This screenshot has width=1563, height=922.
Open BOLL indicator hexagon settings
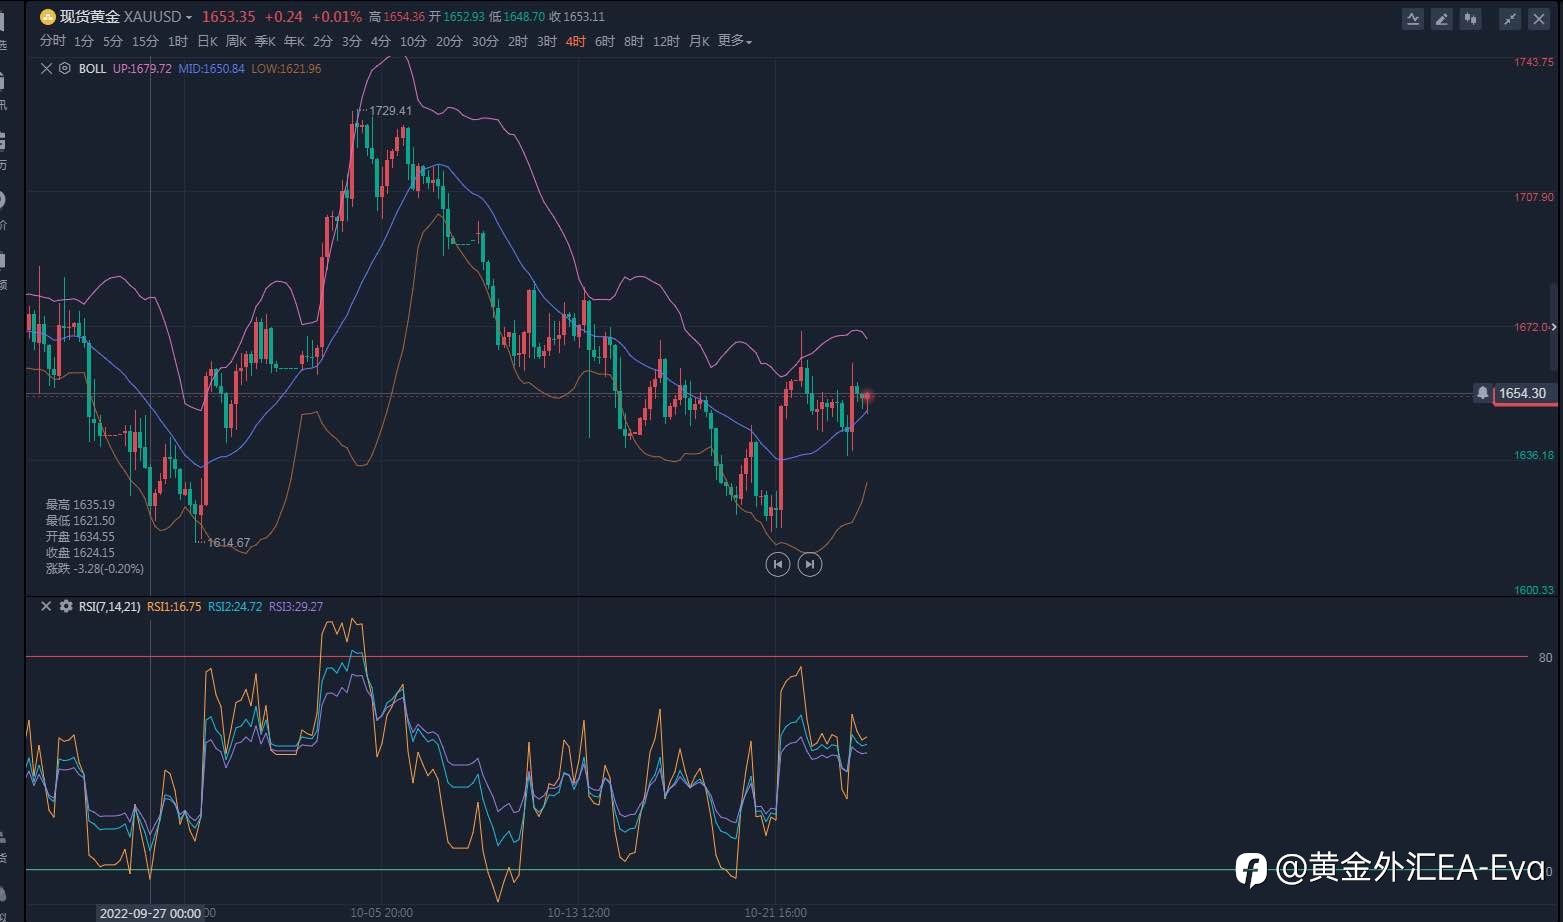(65, 68)
